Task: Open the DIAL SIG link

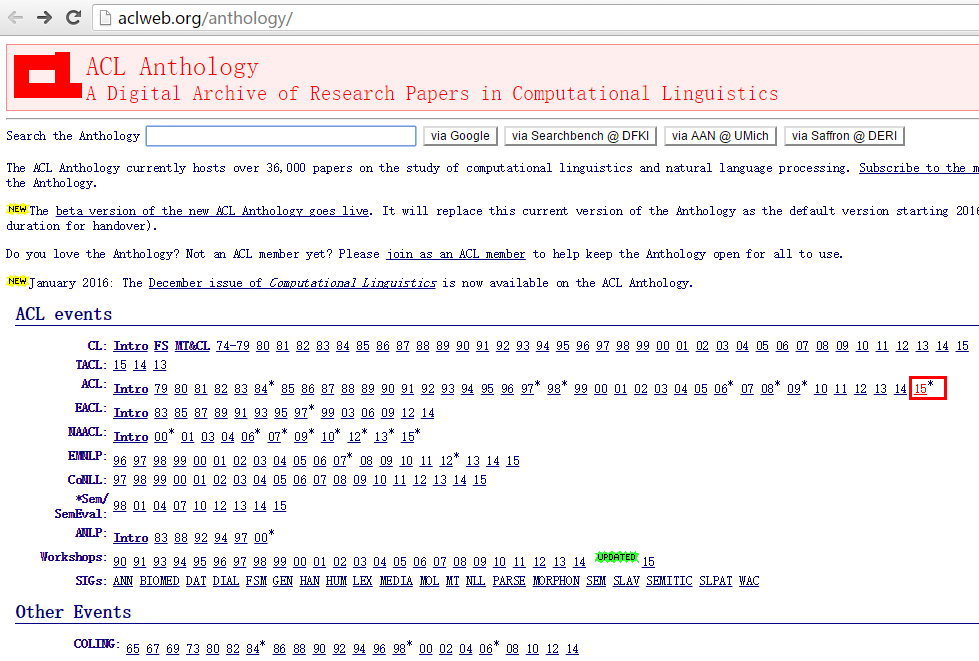Action: click(225, 581)
